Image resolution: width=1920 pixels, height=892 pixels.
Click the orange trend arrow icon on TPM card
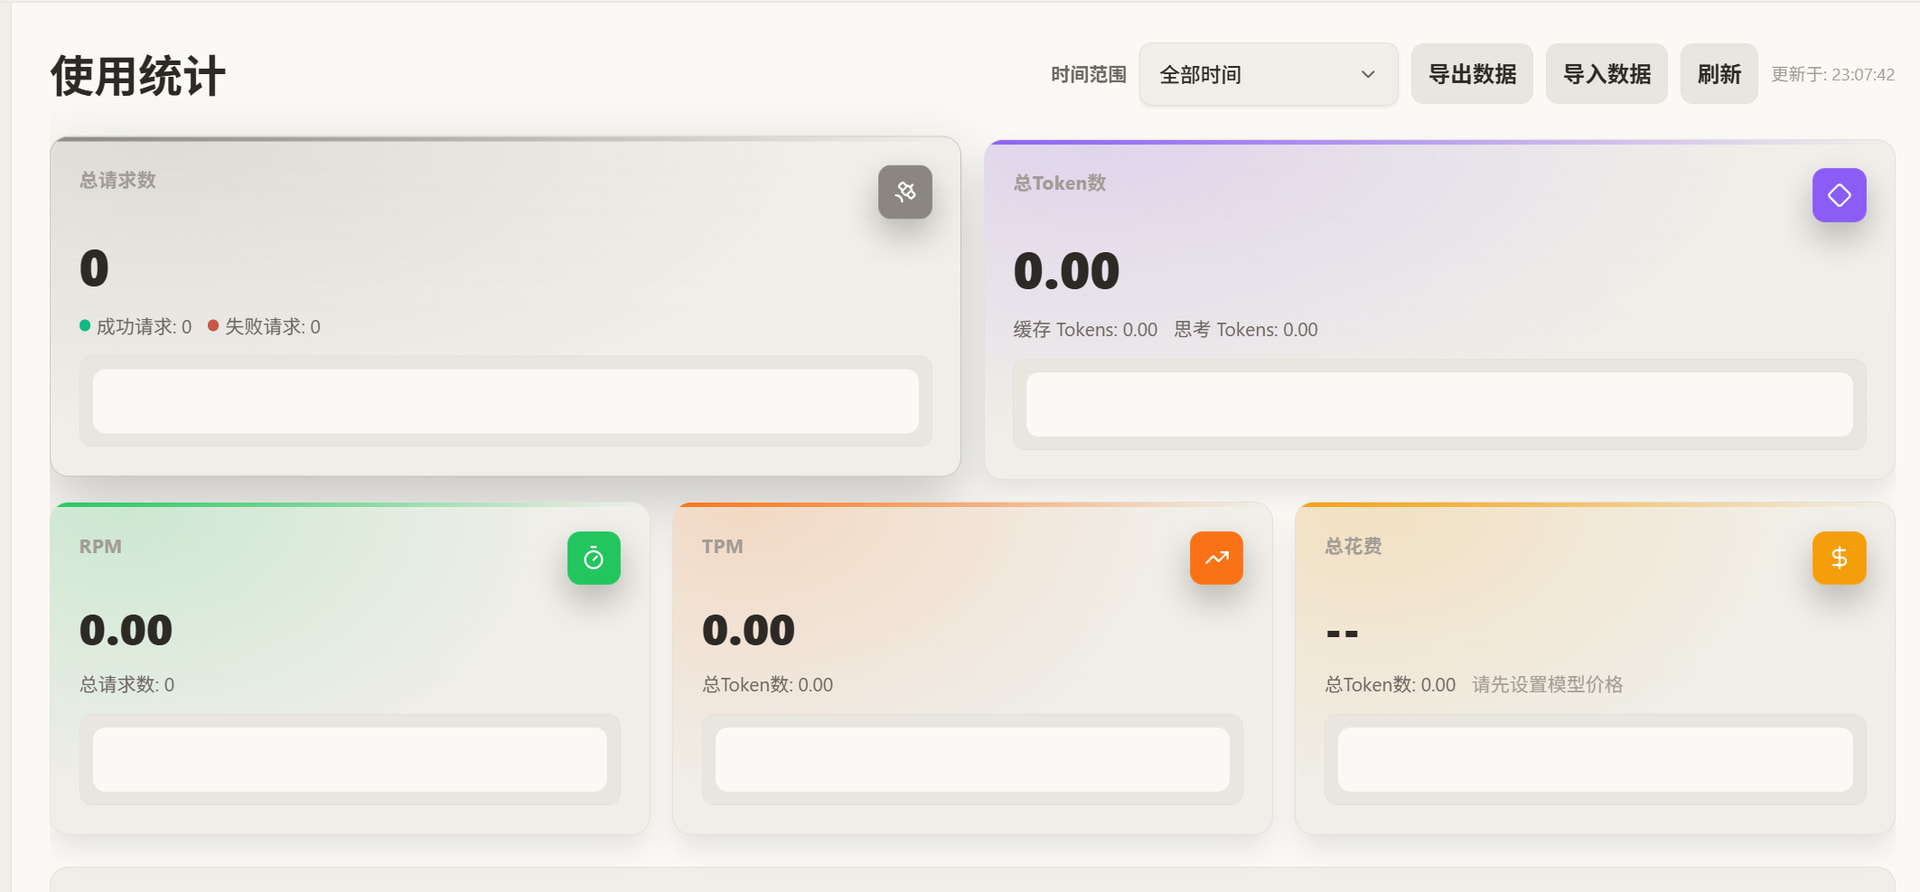tap(1216, 558)
